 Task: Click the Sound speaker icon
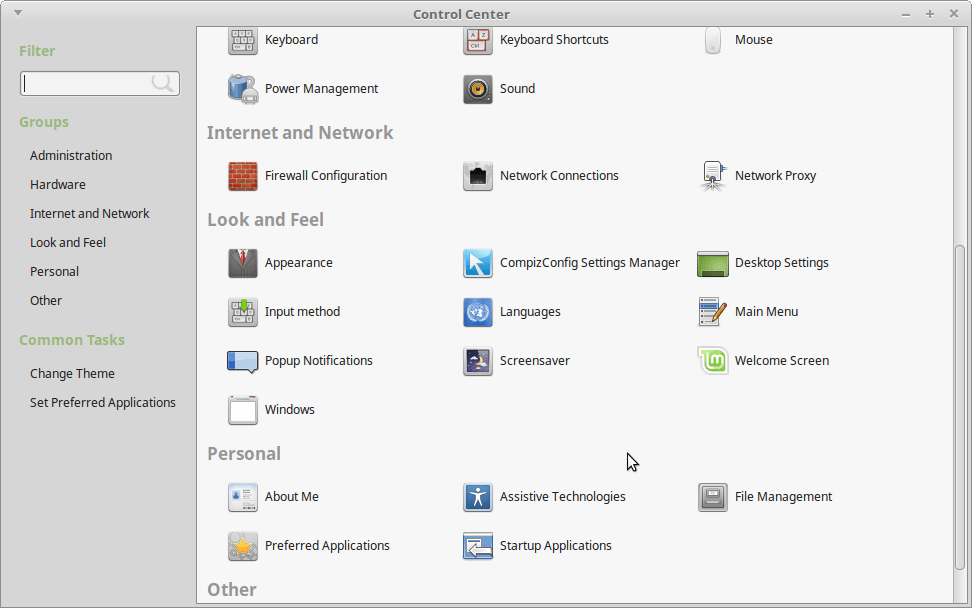(477, 89)
